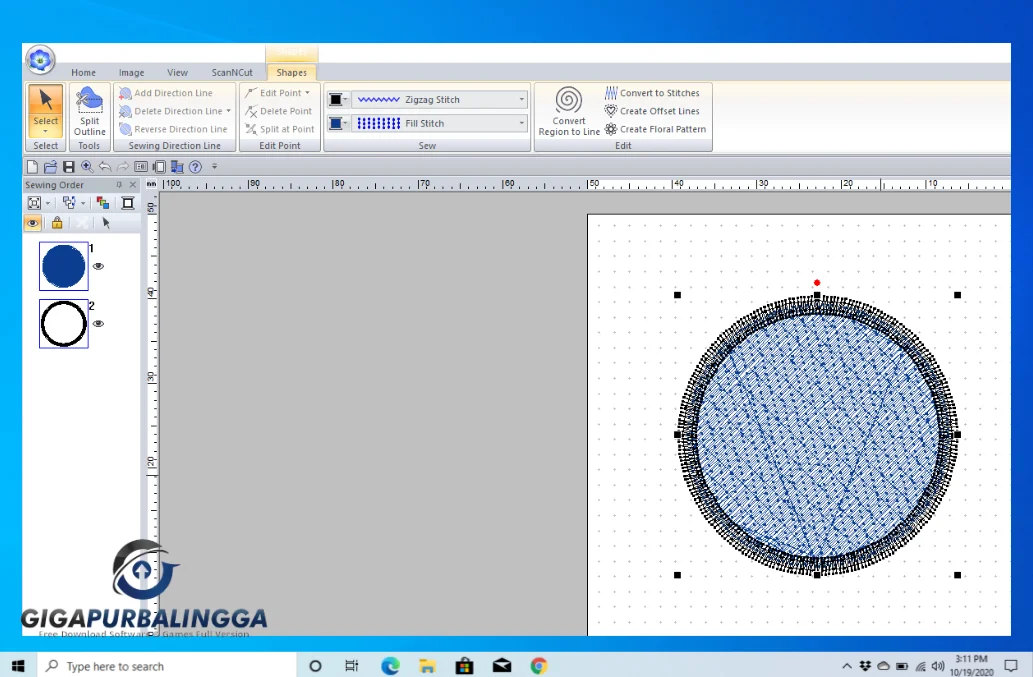
Task: Customize Quick Access Toolbar dropdown
Action: [x=214, y=167]
